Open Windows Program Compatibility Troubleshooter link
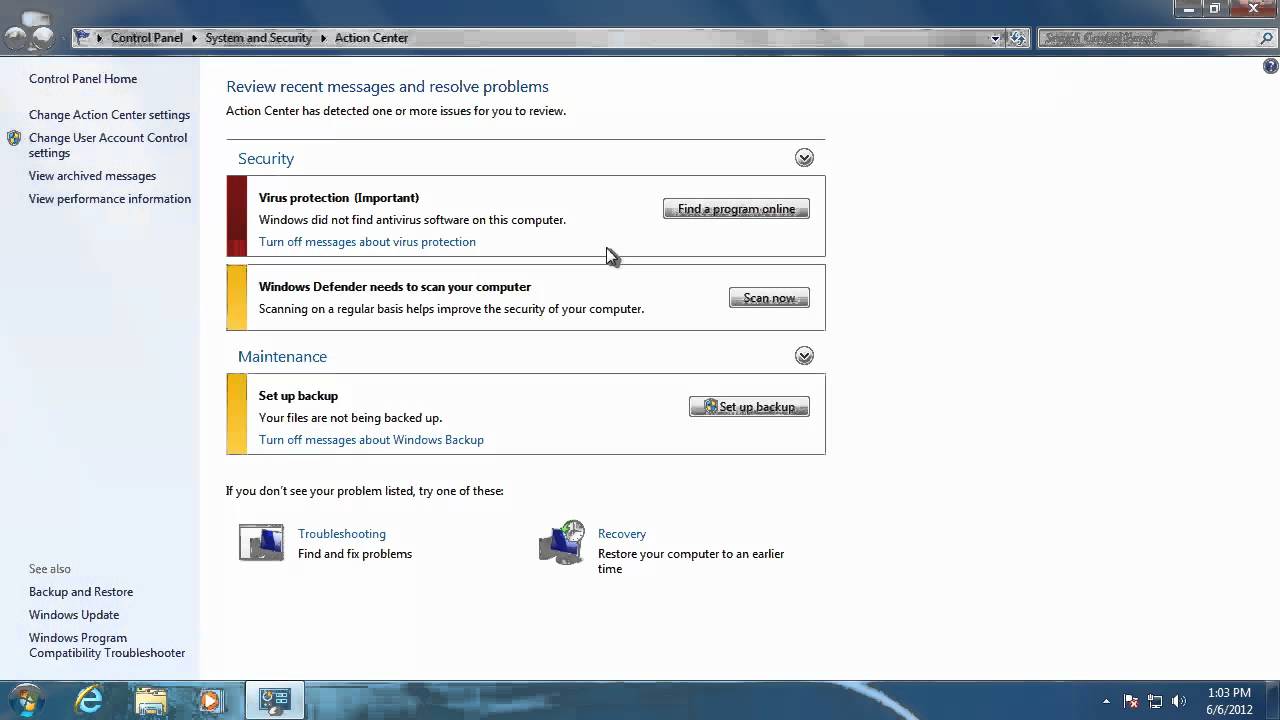Screen dimensions: 1280x720 pos(107,645)
